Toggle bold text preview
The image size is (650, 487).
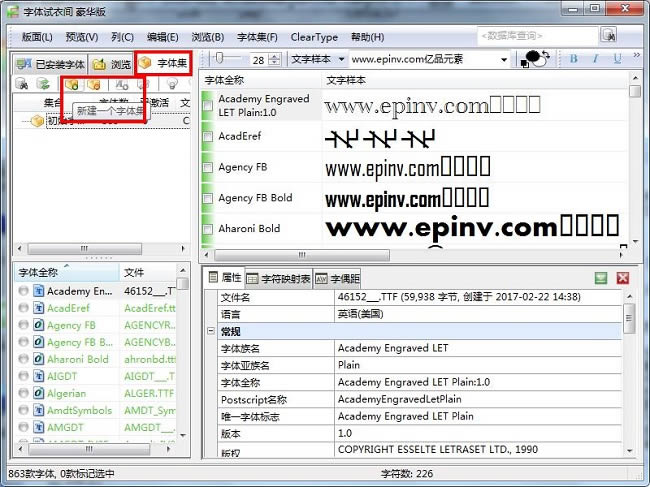coord(574,60)
